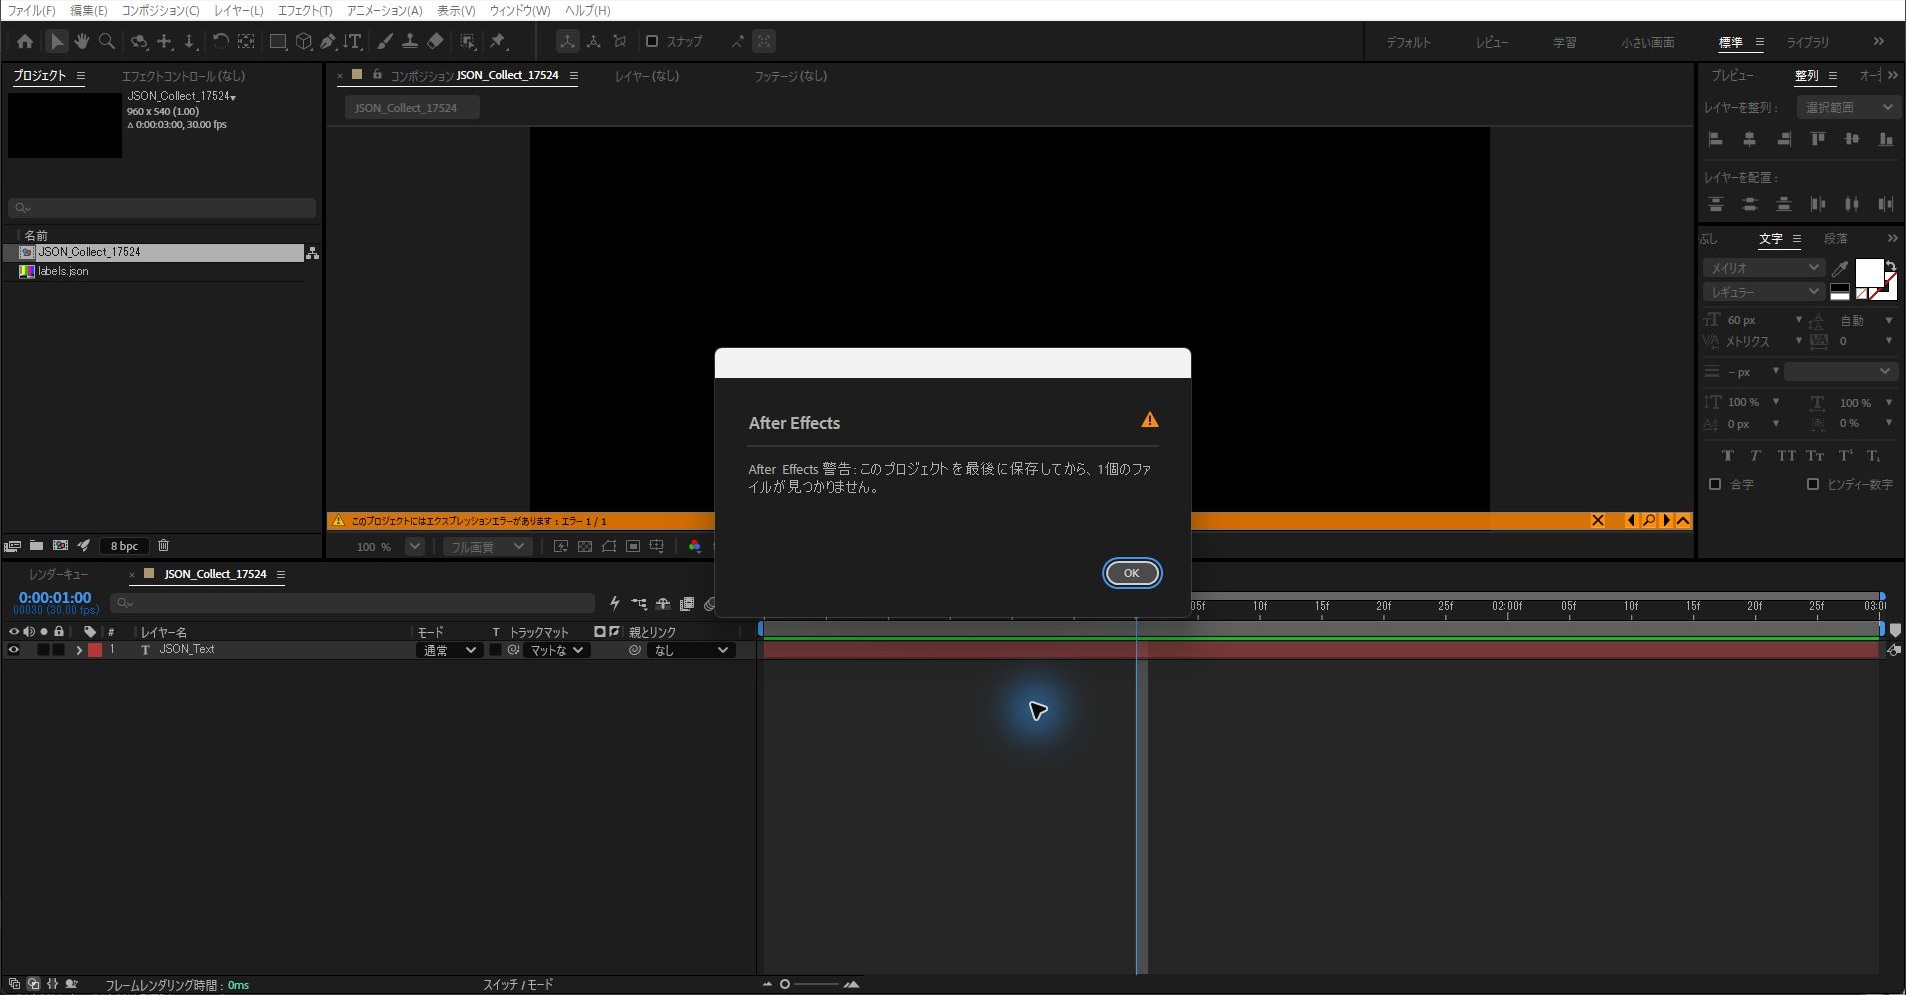
Task: Tick the 合字 ligatures checkbox
Action: 1715,484
